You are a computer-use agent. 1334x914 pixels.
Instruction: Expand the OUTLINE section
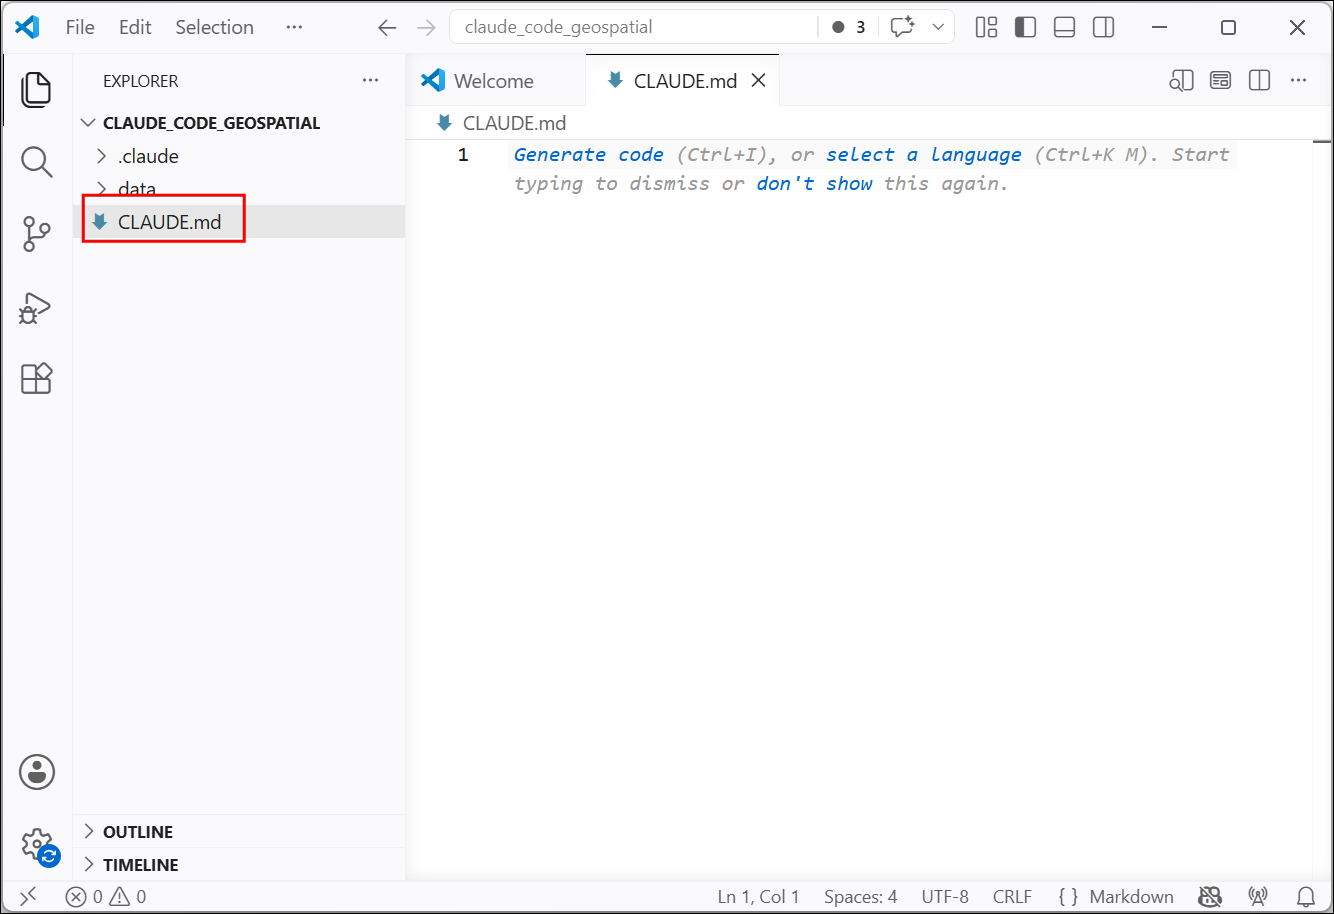[x=240, y=832]
